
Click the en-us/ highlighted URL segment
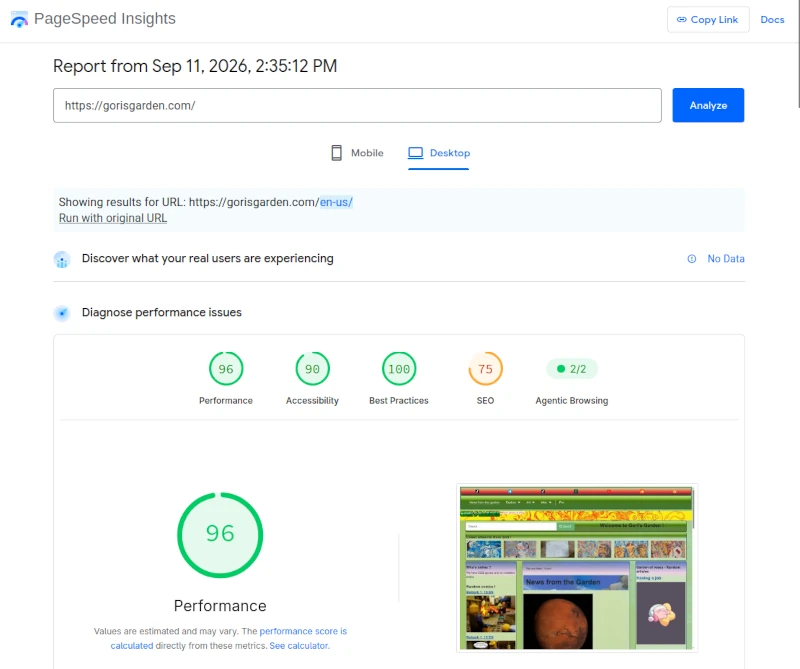pyautogui.click(x=336, y=202)
